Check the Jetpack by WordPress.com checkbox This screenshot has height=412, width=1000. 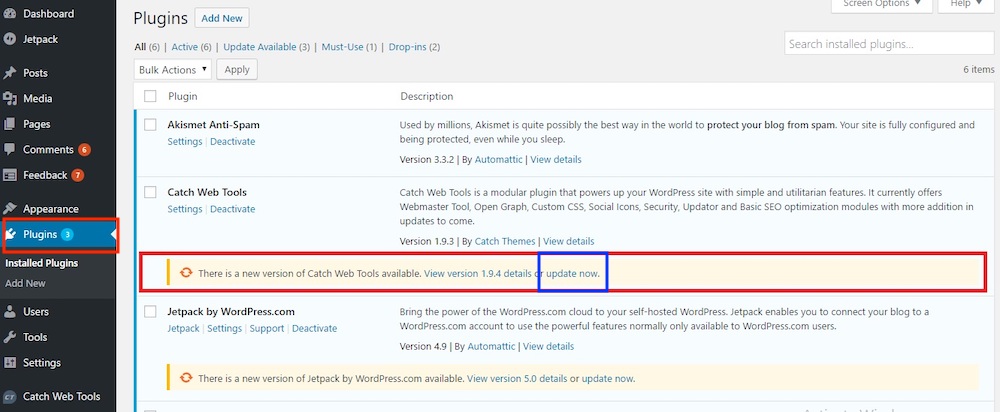(150, 311)
